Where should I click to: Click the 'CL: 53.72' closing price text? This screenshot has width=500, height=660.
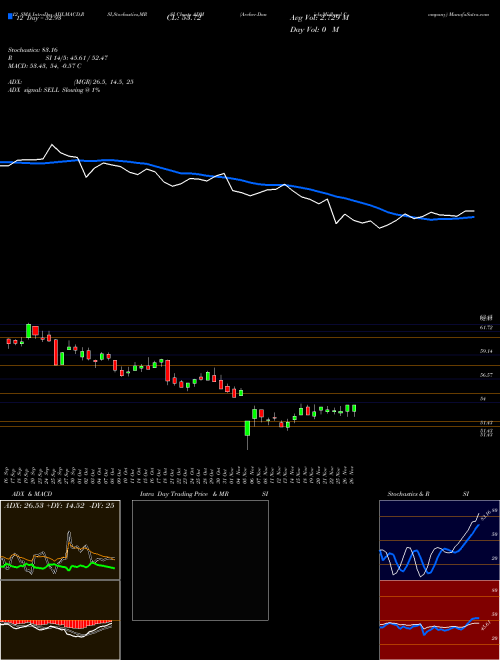[183, 18]
